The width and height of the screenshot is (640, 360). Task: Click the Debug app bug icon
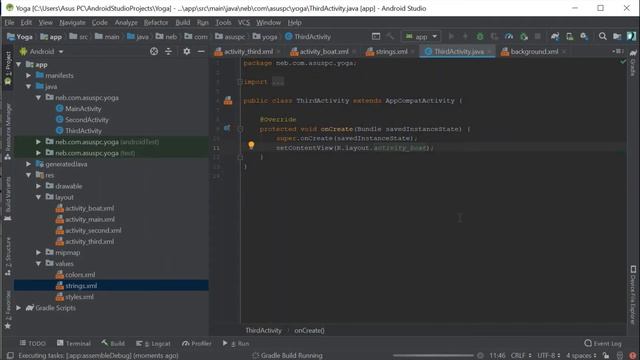tap(480, 37)
